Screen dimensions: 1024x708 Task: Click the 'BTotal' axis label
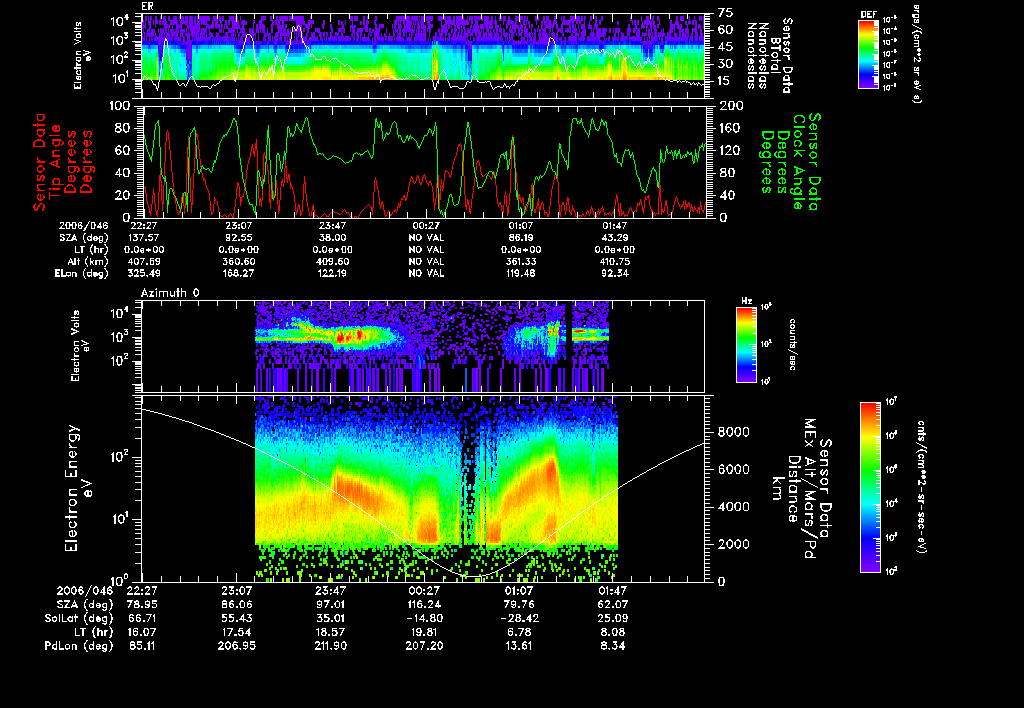pyautogui.click(x=775, y=55)
